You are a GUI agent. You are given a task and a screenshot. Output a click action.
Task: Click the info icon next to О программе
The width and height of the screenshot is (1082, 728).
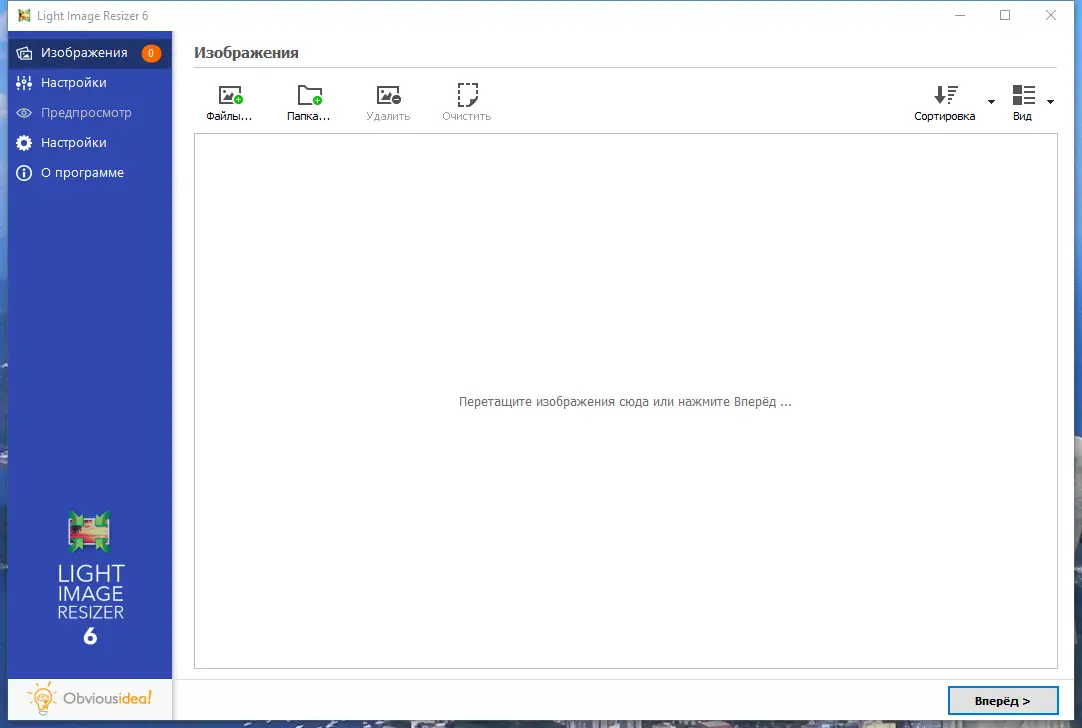pos(22,172)
